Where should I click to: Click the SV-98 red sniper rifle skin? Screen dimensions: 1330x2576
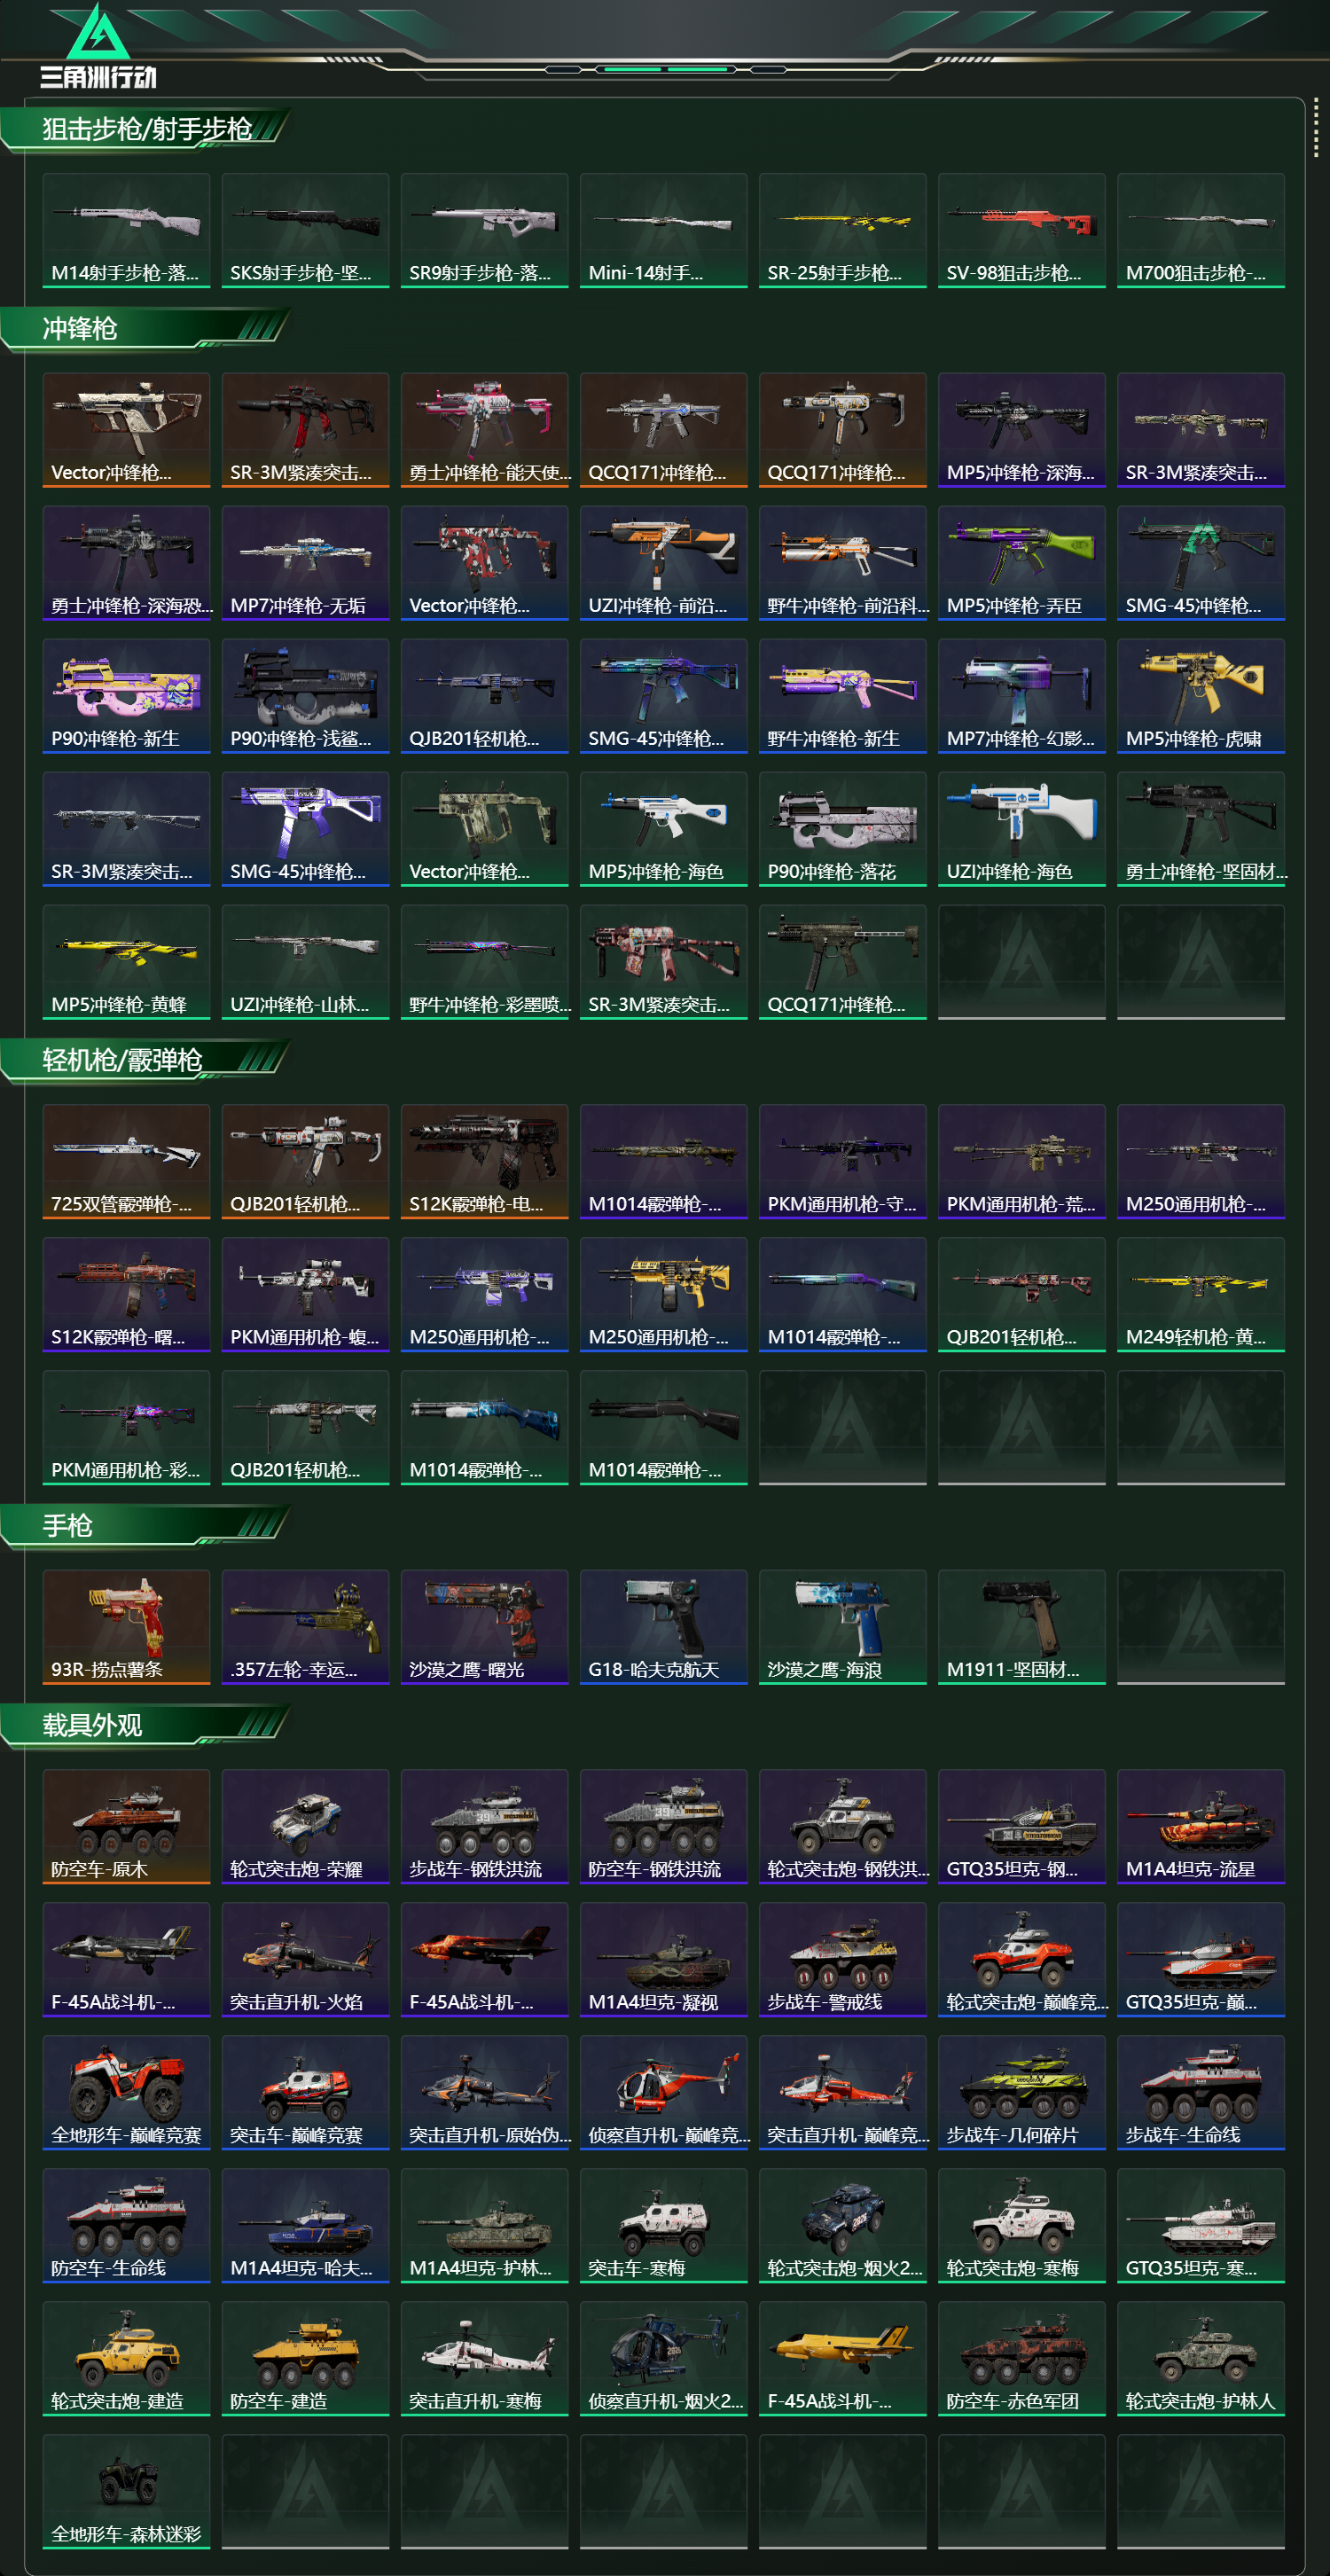tap(1021, 231)
